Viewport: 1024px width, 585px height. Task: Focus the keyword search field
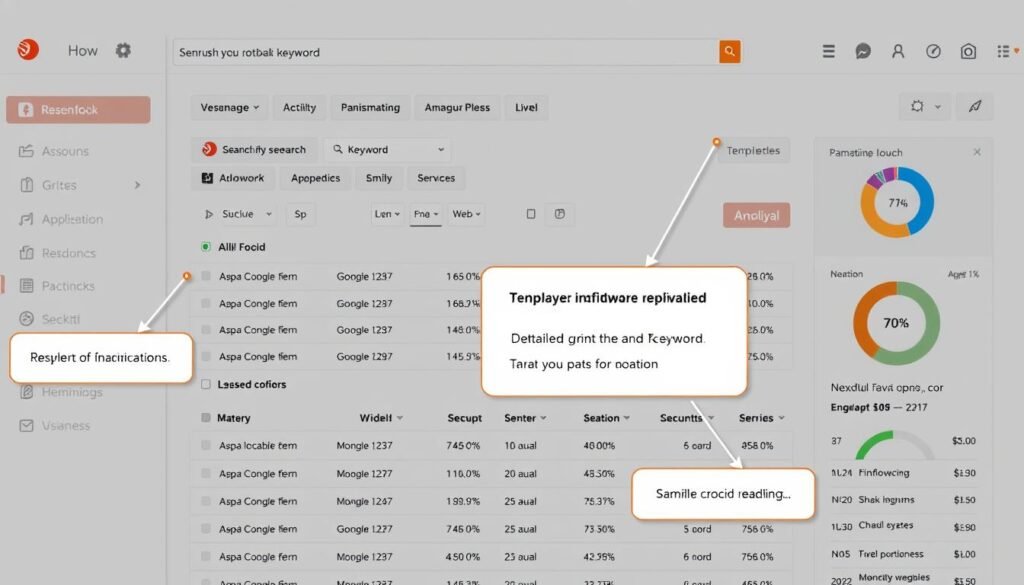coord(446,52)
